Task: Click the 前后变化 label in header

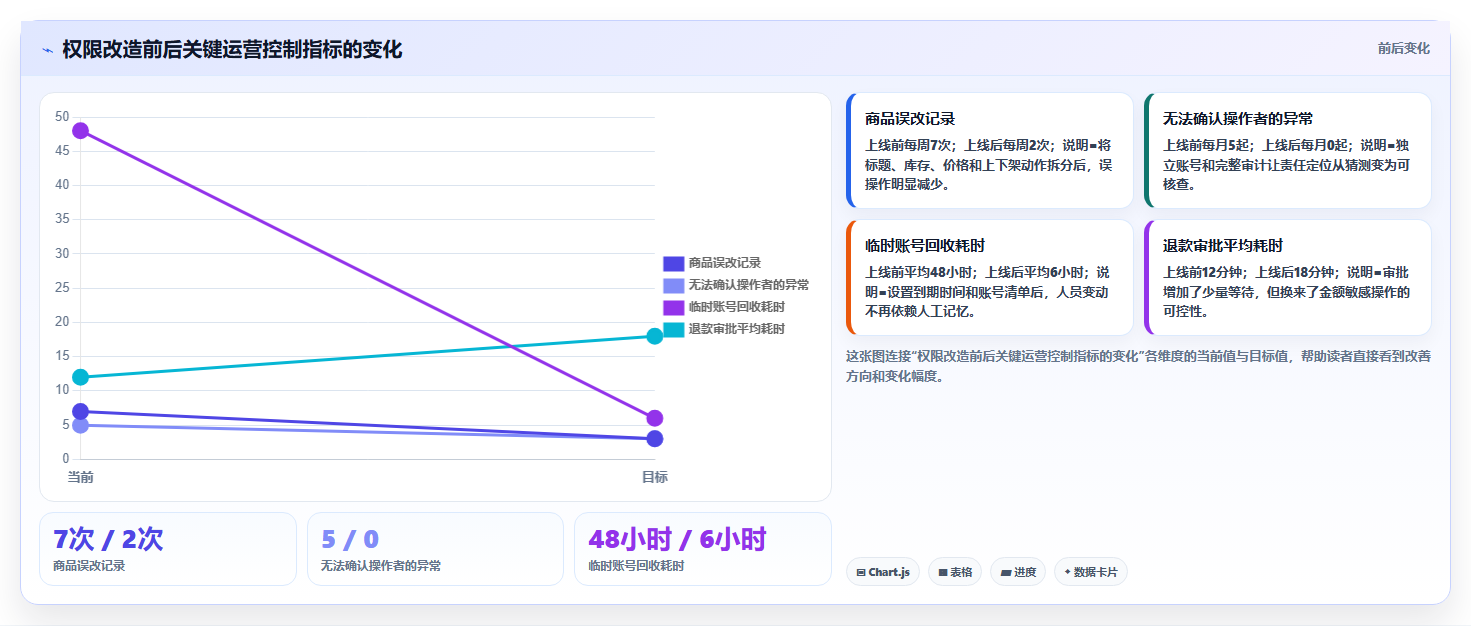Action: pos(1403,49)
